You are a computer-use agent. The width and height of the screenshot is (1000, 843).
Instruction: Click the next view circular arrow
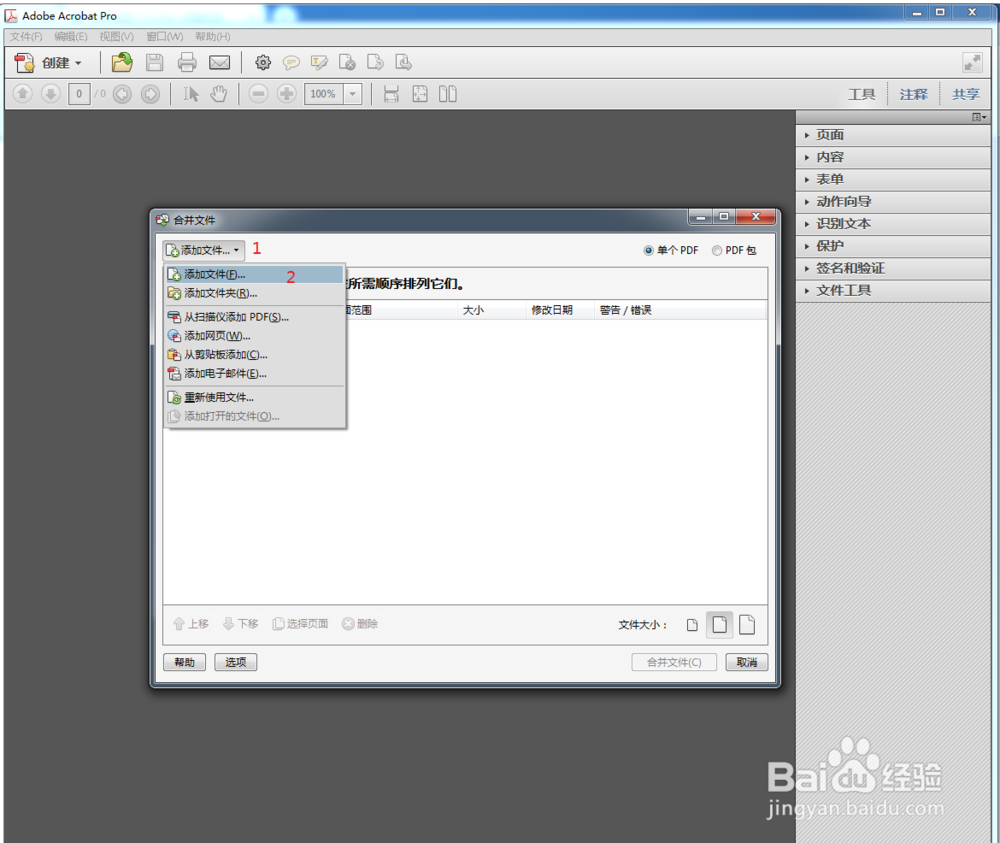coord(150,94)
